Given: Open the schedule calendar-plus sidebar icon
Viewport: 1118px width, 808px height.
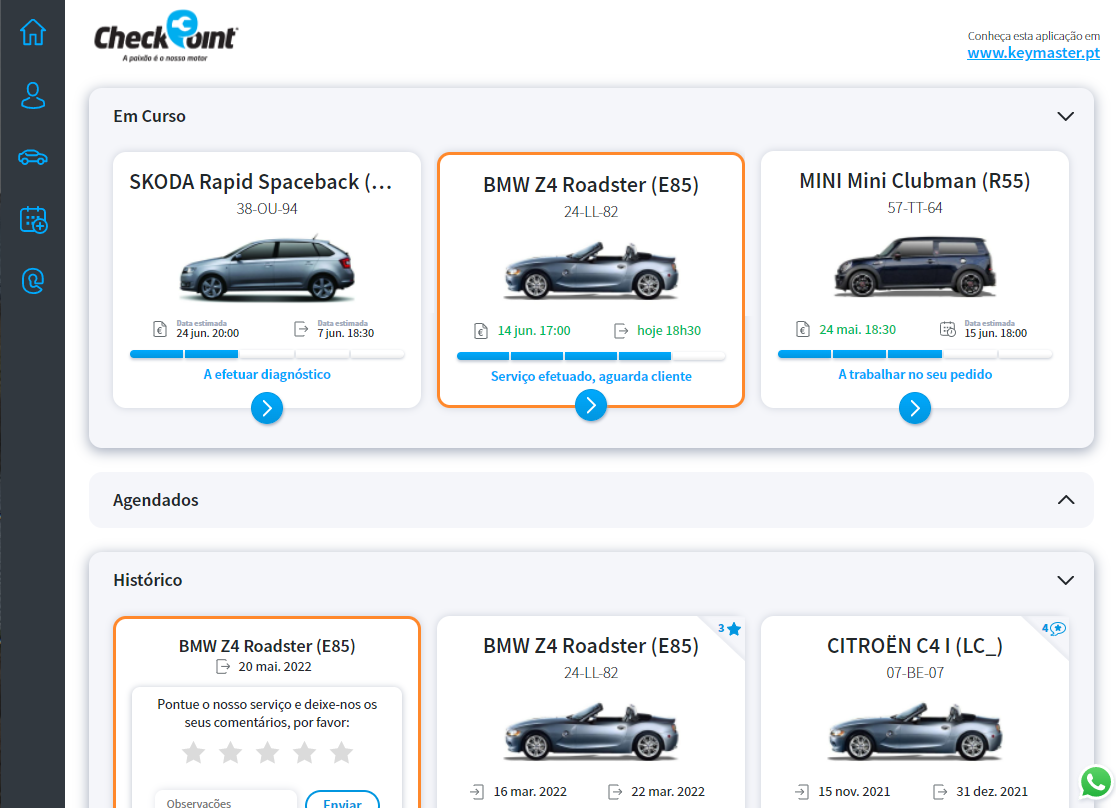Looking at the screenshot, I should point(33,220).
